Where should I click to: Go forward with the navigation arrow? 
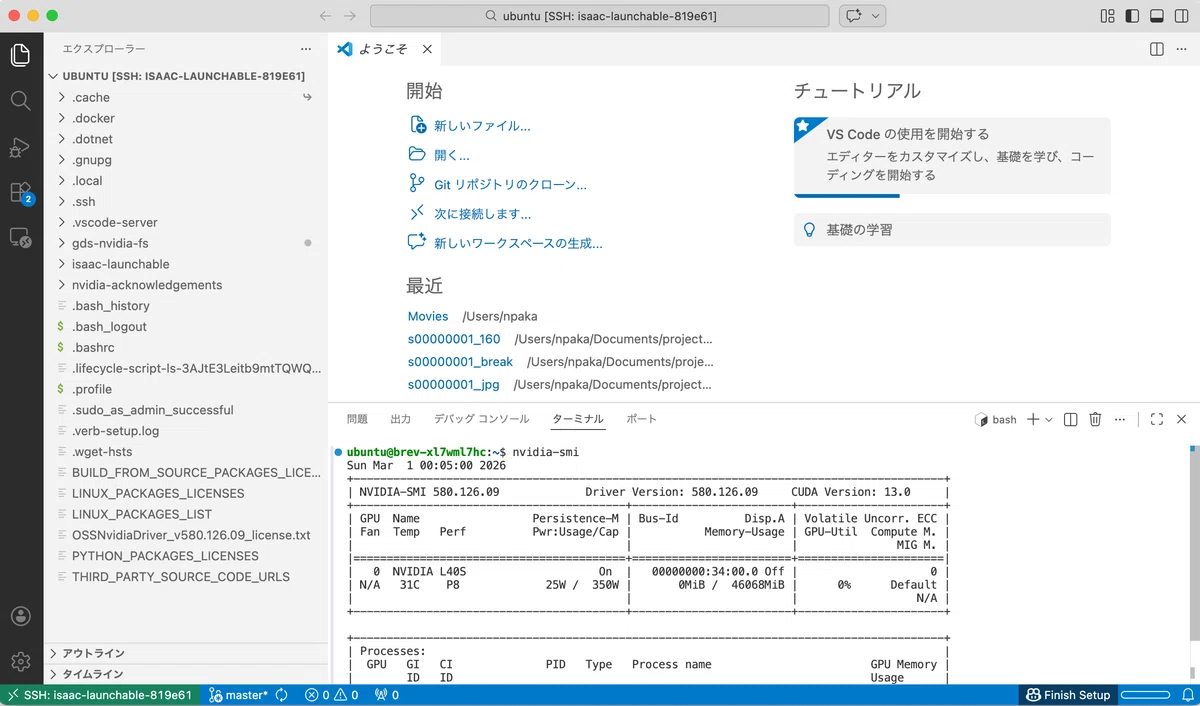click(x=350, y=16)
